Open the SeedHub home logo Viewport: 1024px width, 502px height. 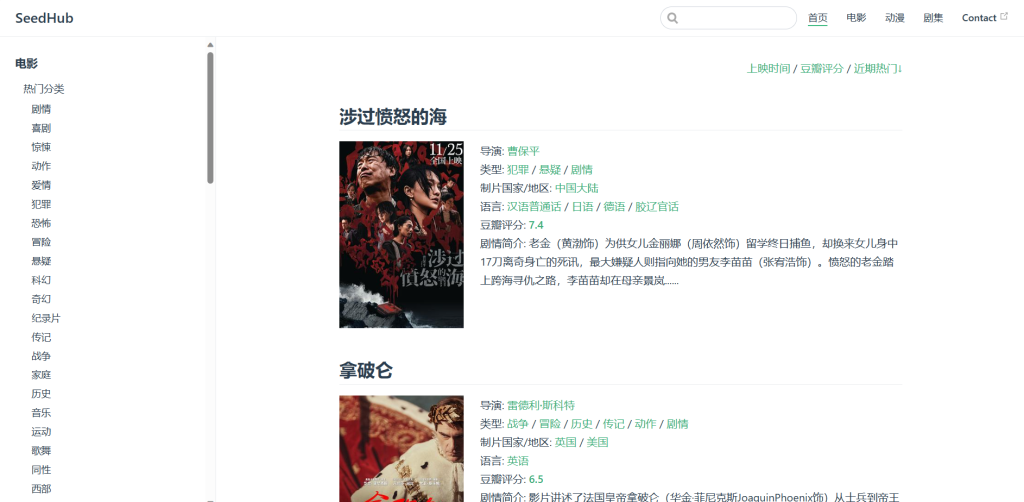click(x=44, y=18)
